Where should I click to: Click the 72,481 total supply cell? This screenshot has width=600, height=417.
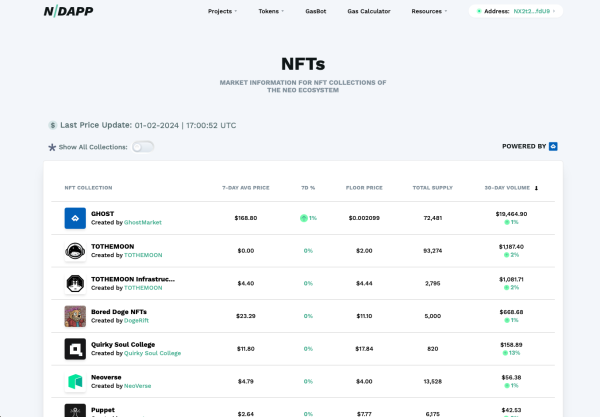tap(432, 218)
